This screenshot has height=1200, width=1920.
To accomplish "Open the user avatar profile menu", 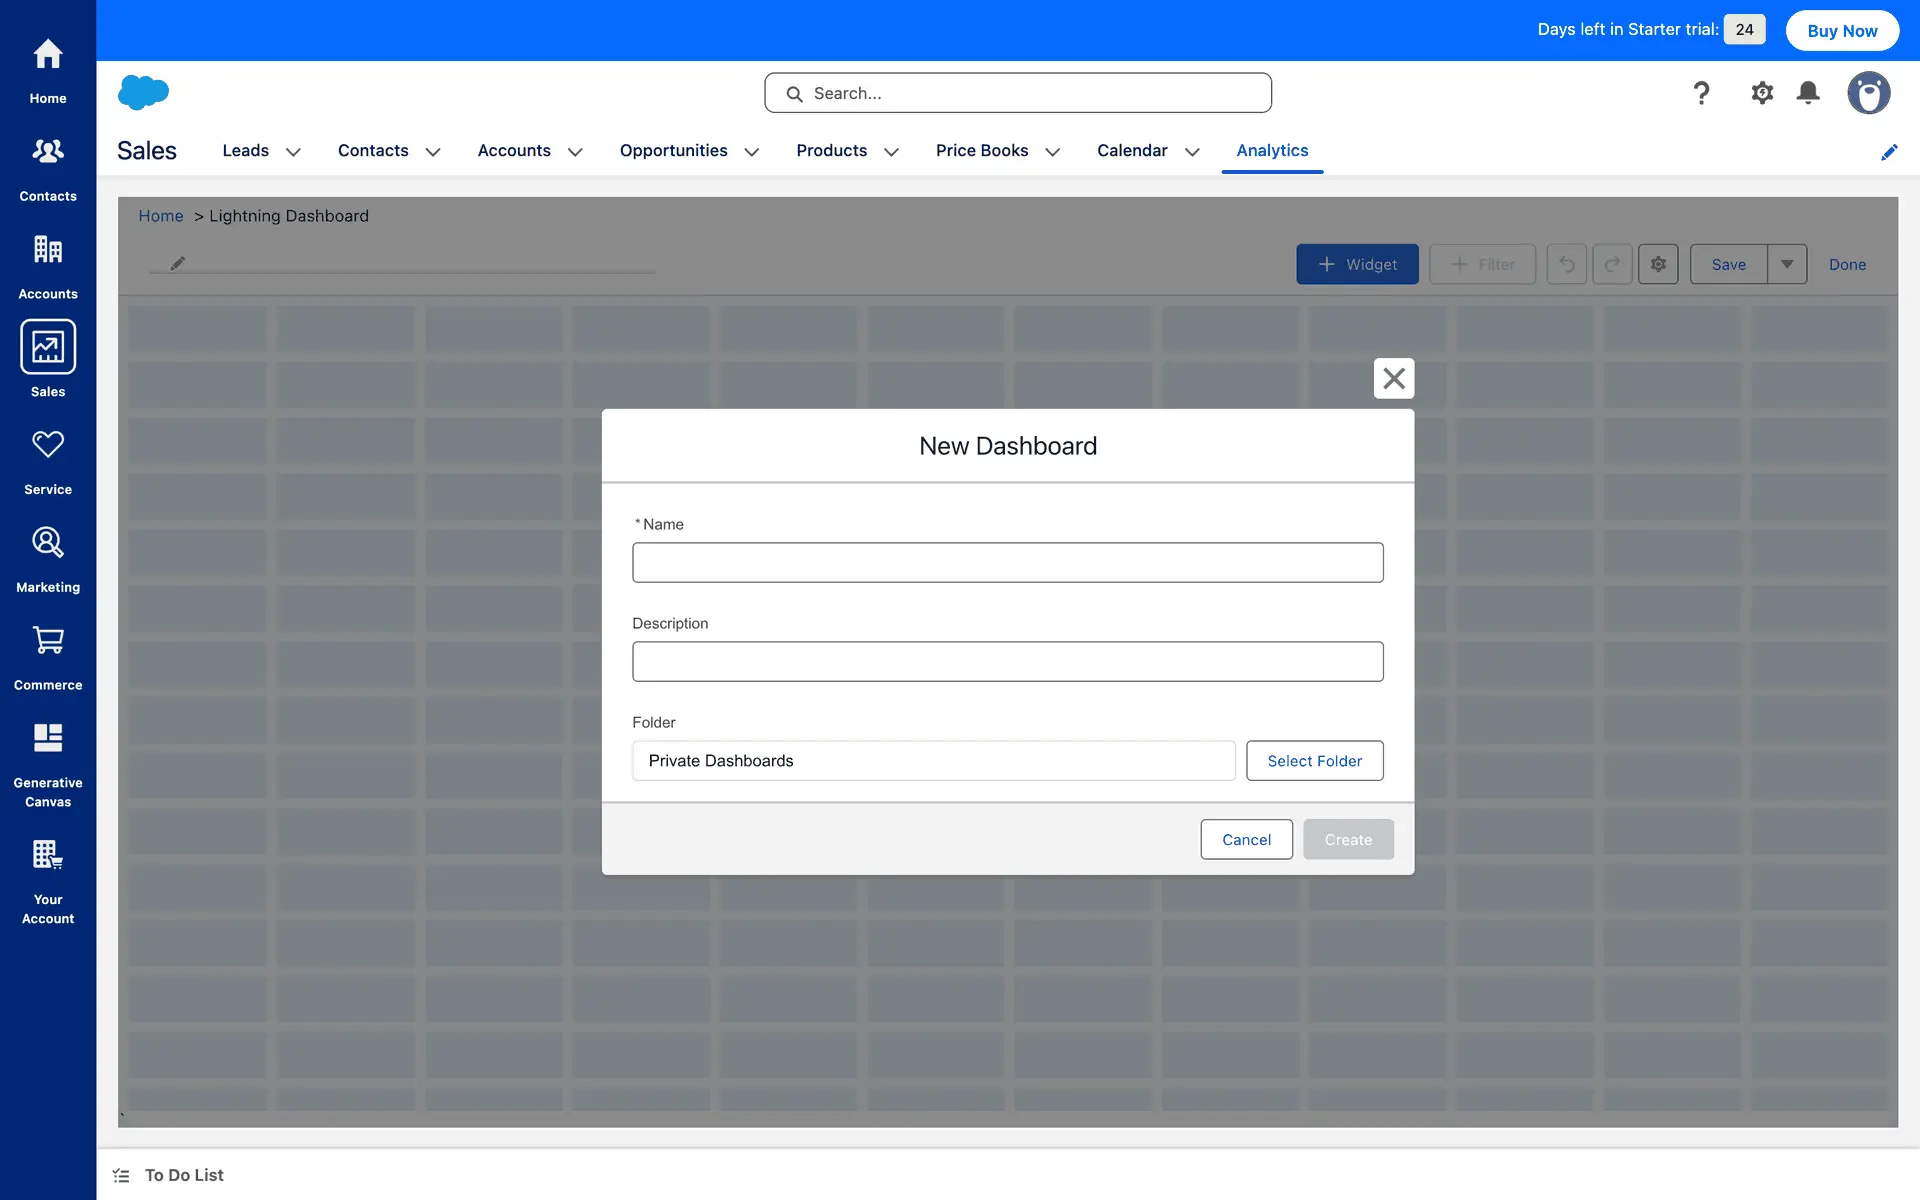I will tap(1868, 93).
